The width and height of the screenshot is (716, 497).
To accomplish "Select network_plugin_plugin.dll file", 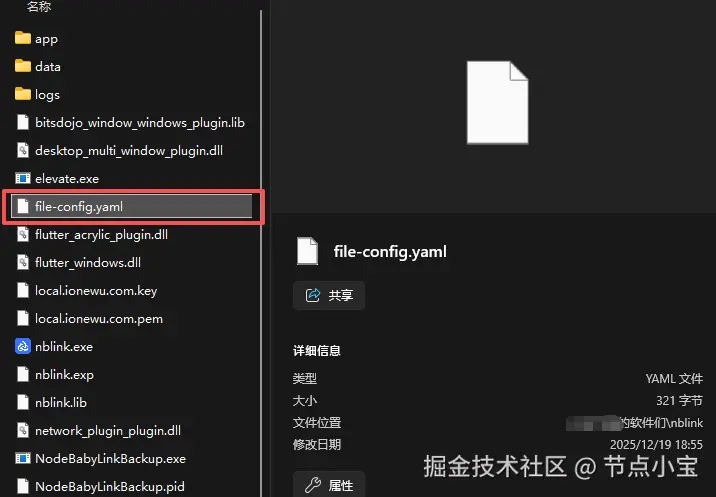I will 99,430.
